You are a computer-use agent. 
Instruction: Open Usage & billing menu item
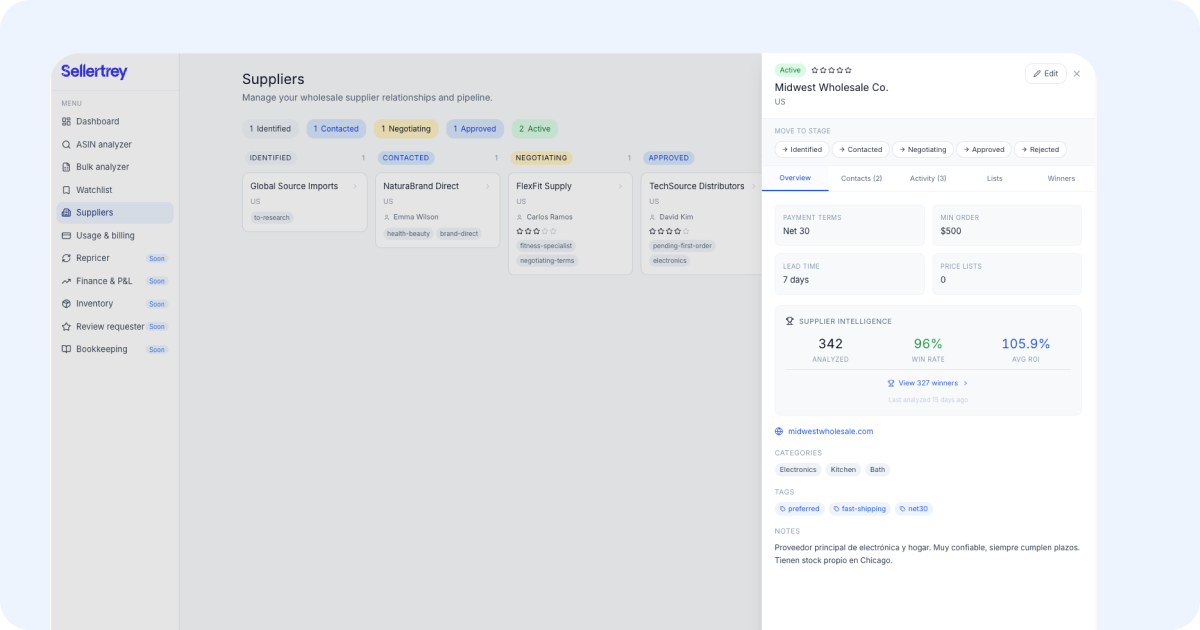coord(115,235)
